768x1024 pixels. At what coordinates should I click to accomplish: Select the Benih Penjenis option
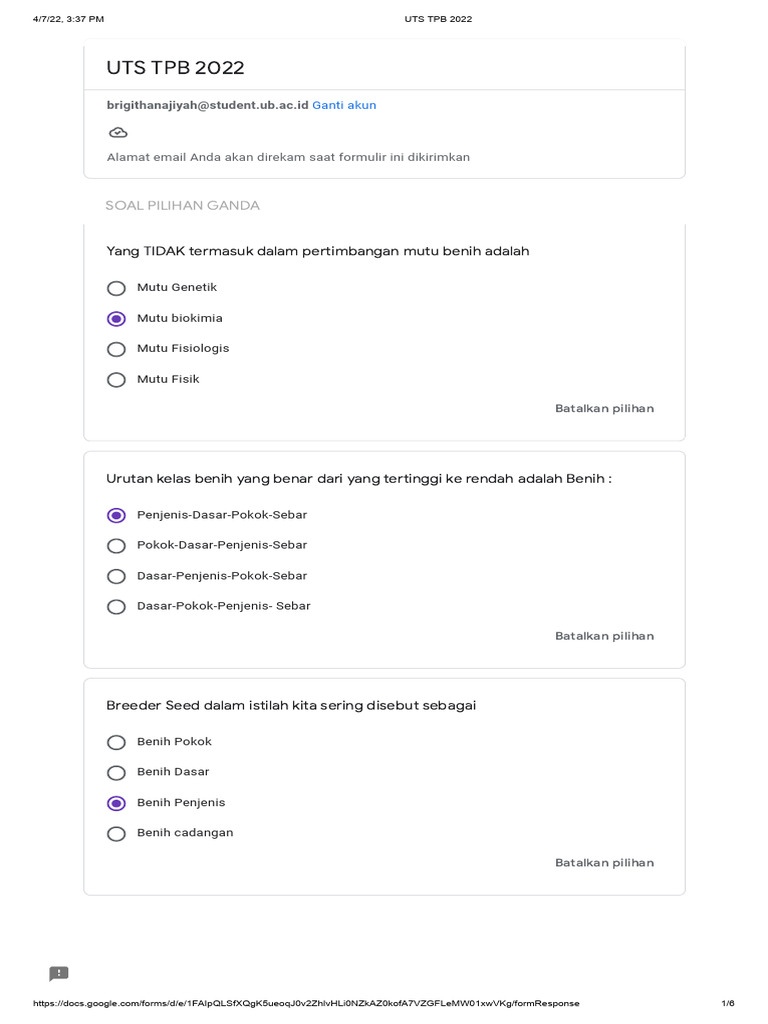[117, 803]
